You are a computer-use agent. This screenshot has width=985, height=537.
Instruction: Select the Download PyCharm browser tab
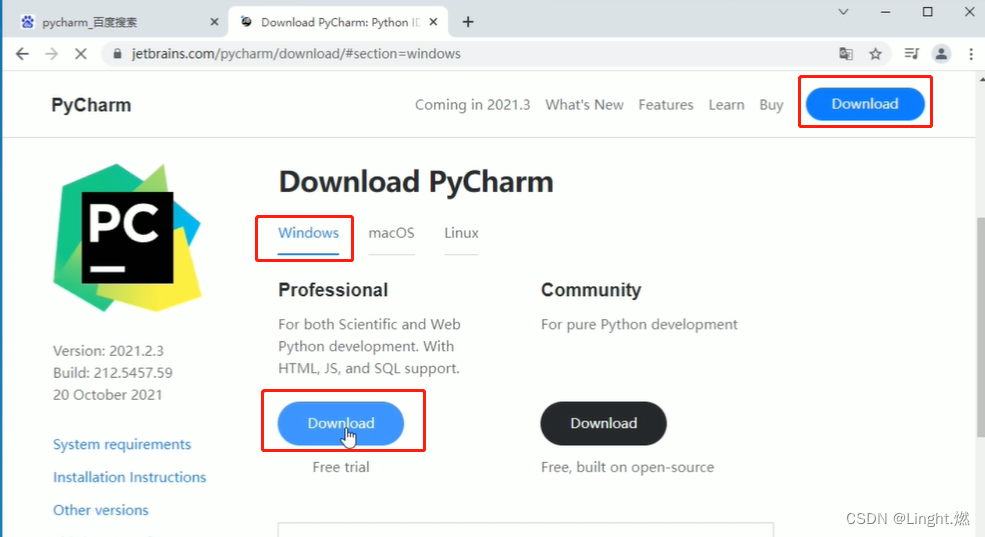pyautogui.click(x=338, y=22)
